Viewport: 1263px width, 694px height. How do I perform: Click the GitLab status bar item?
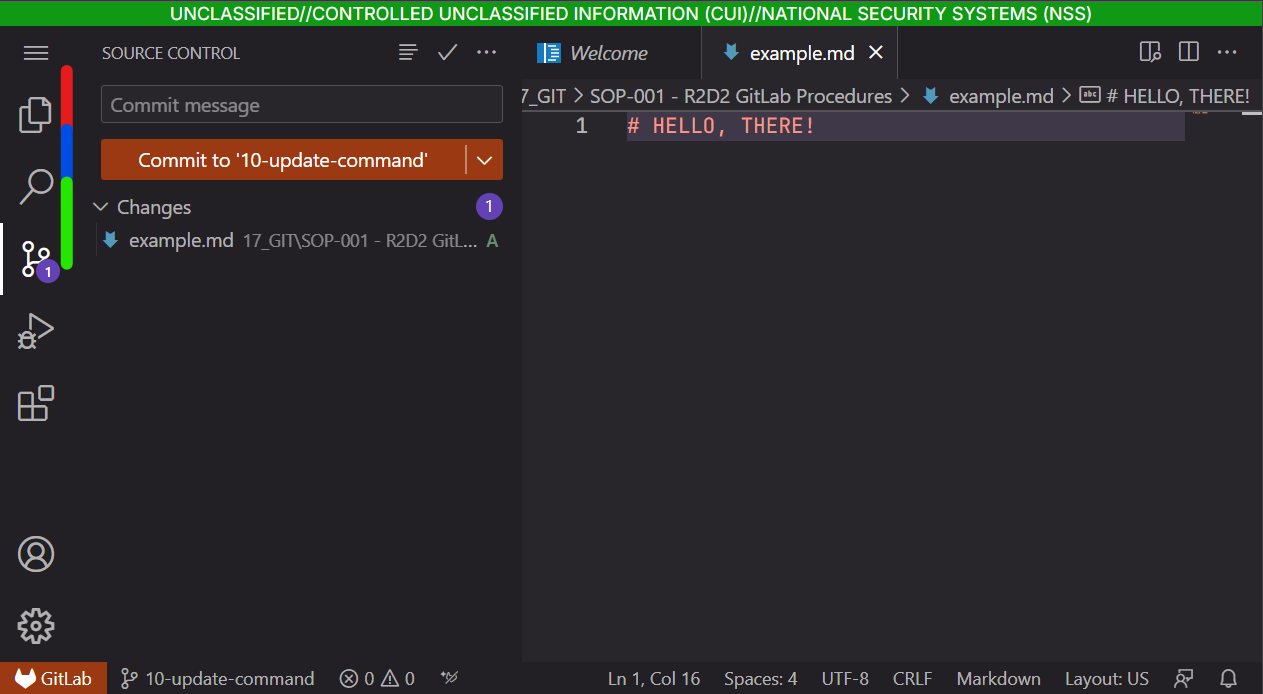coord(54,679)
